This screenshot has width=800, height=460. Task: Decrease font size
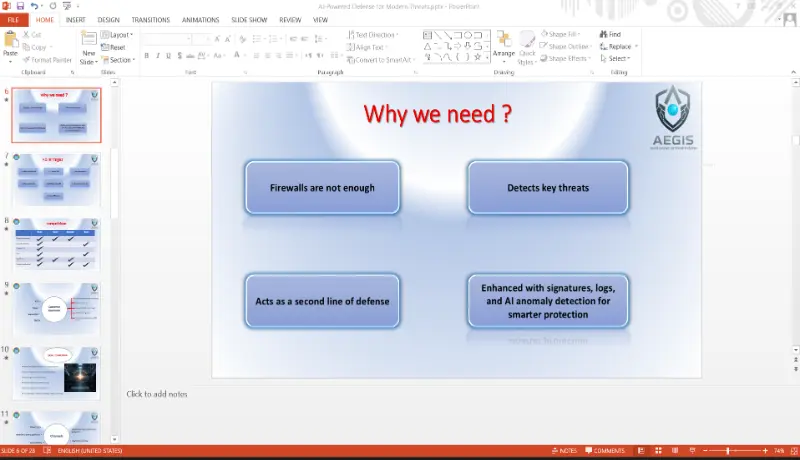(x=228, y=39)
